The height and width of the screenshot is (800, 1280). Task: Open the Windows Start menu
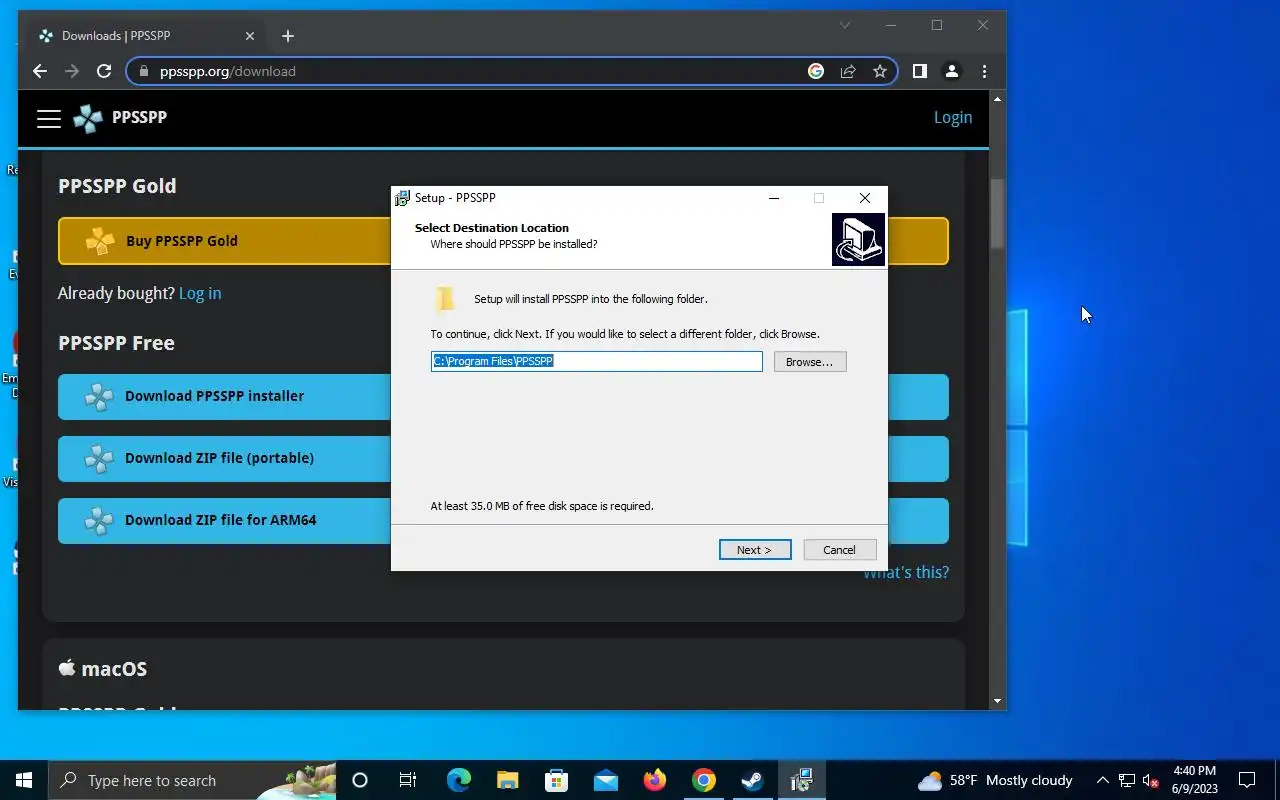tap(24, 780)
